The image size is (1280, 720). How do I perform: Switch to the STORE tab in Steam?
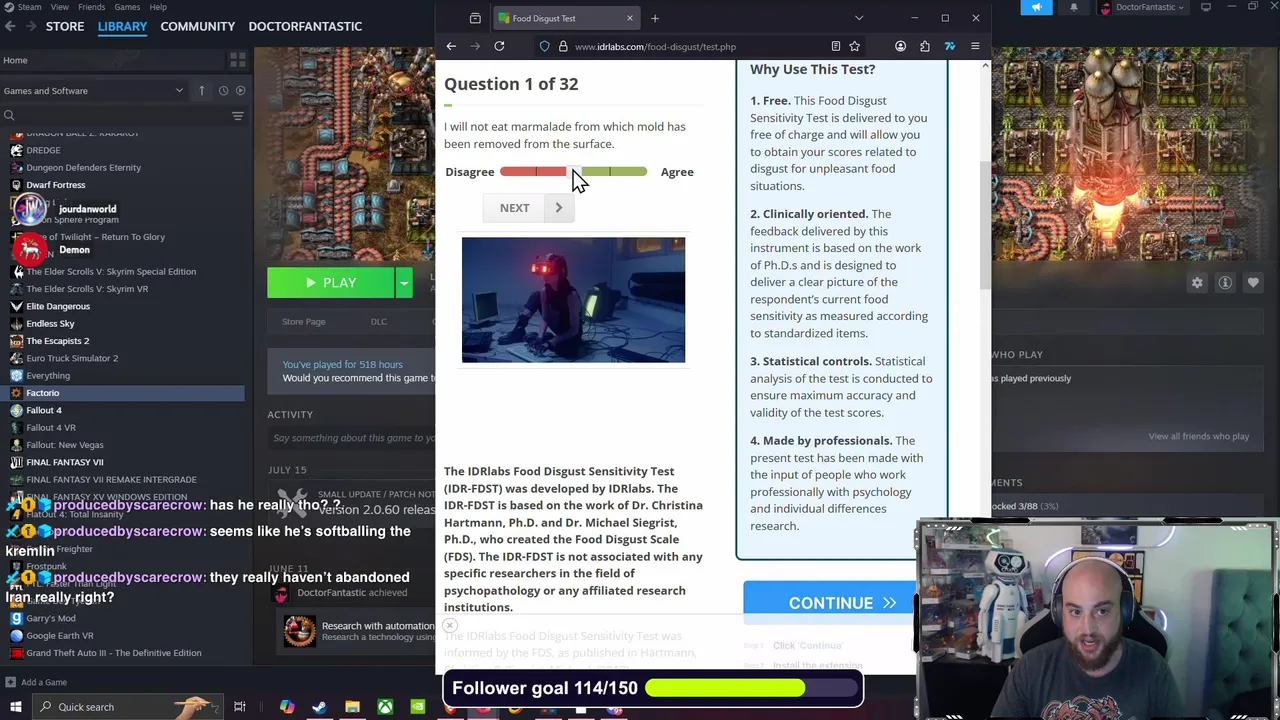coord(65,26)
